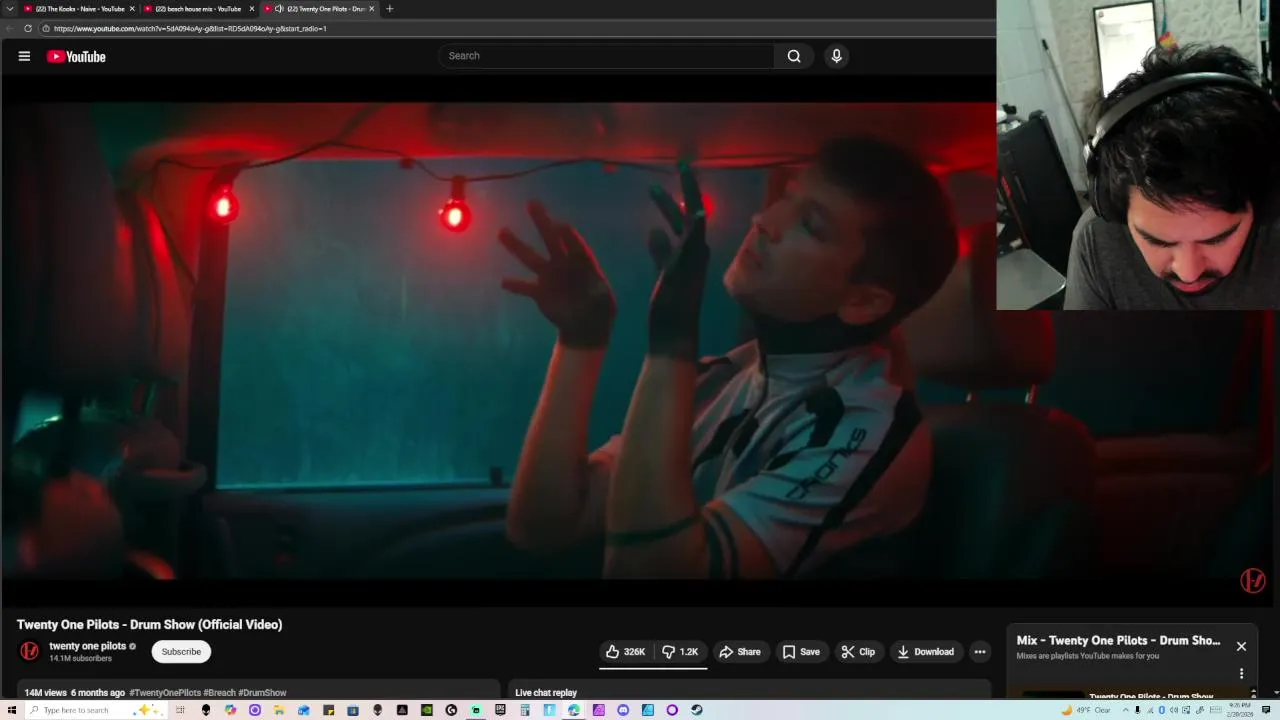The width and height of the screenshot is (1280, 720).
Task: Download the video
Action: point(925,652)
